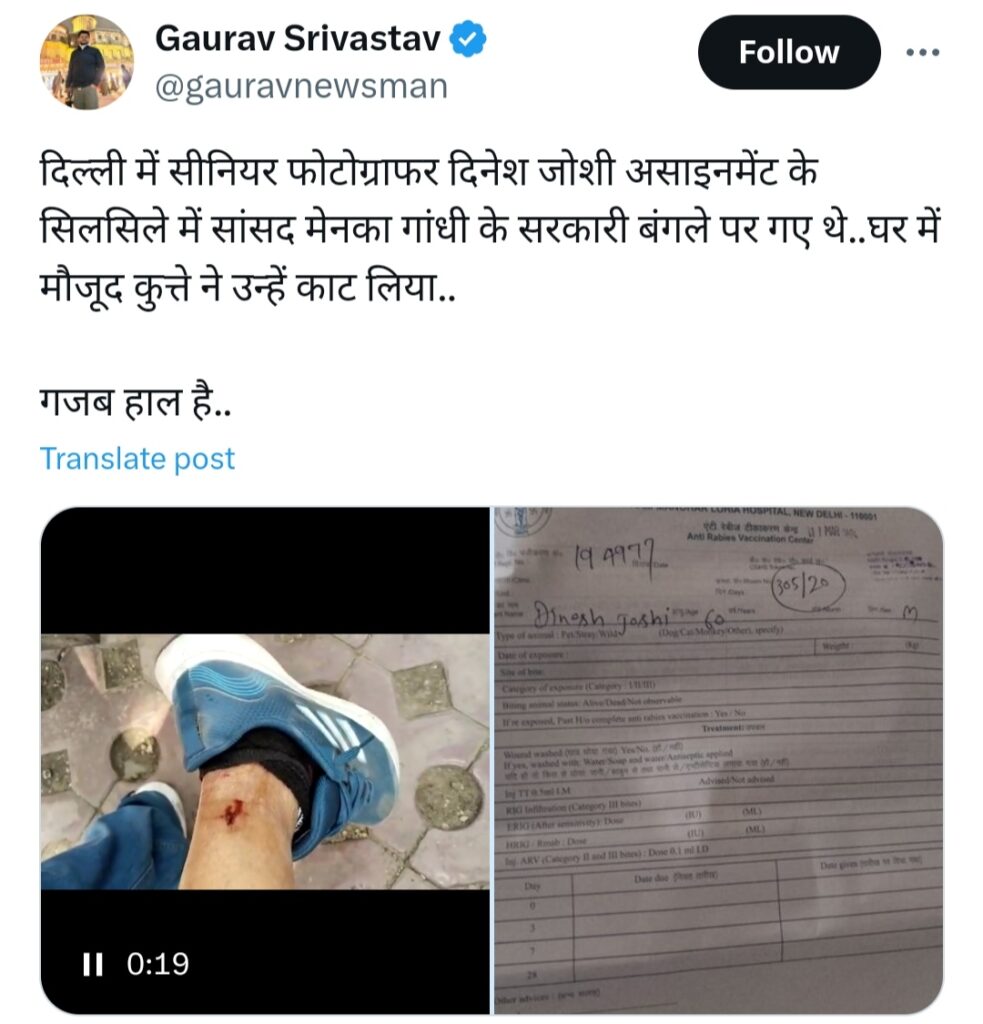Click the Gaurav Srivastav display name

point(298,39)
